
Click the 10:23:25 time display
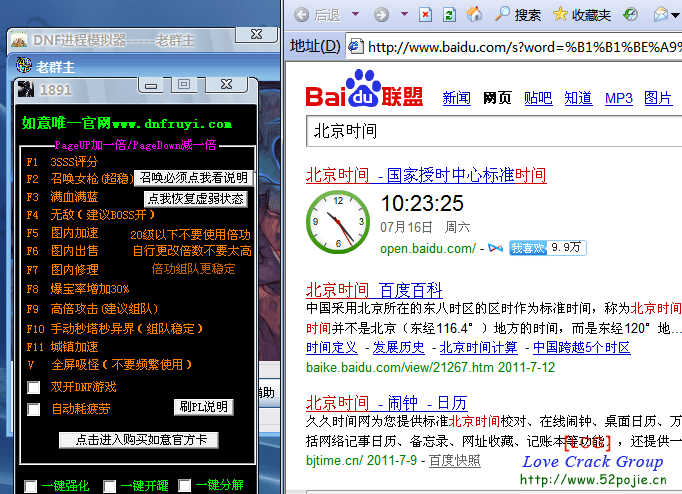pos(422,204)
